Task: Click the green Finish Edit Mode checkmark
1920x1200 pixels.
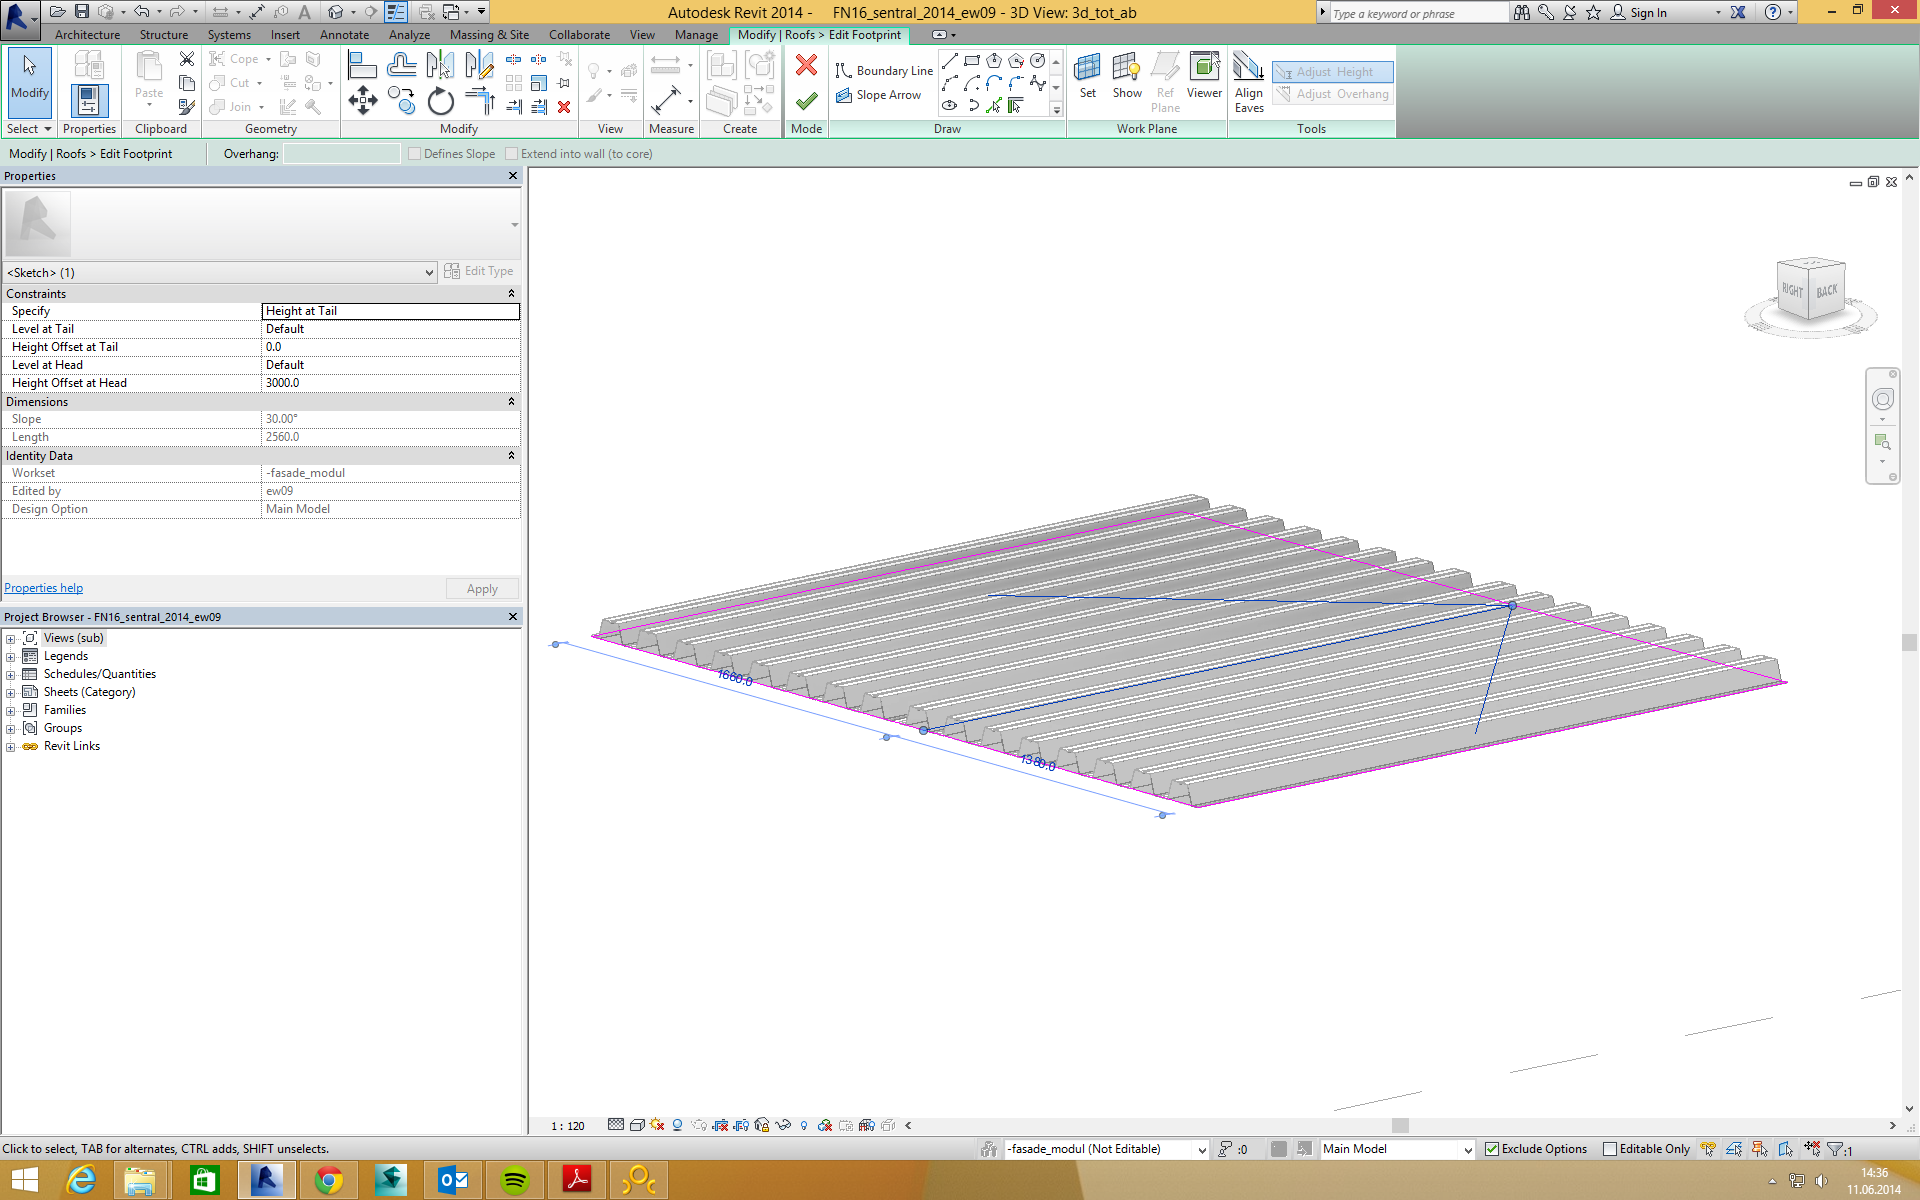Action: 806,101
